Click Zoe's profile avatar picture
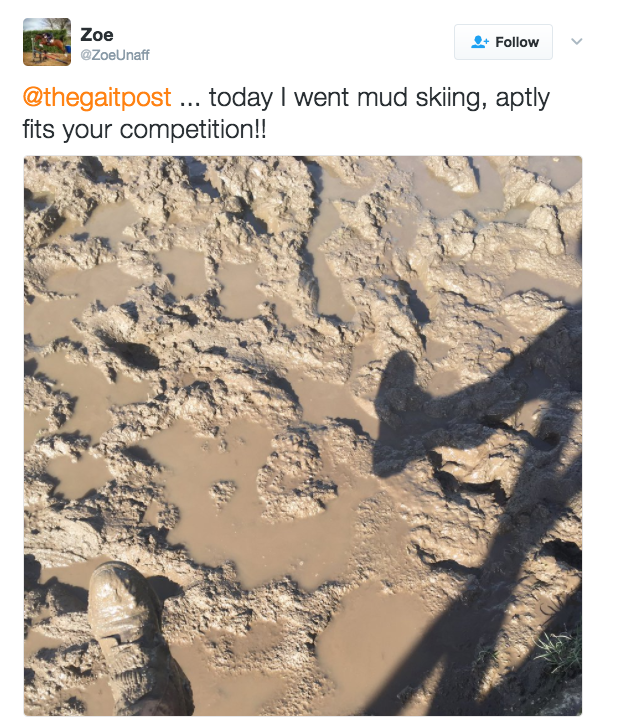Viewport: 621px width, 727px height. [47, 42]
